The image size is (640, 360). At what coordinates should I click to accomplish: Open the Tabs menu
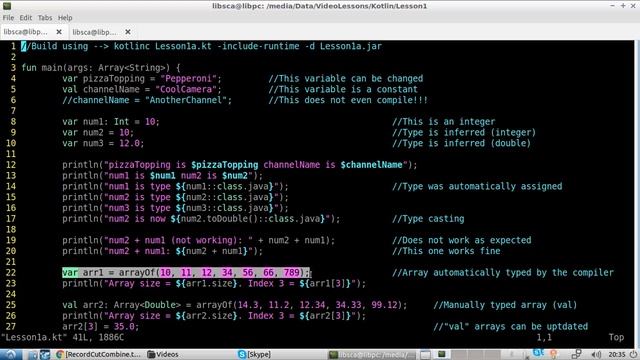(x=45, y=18)
